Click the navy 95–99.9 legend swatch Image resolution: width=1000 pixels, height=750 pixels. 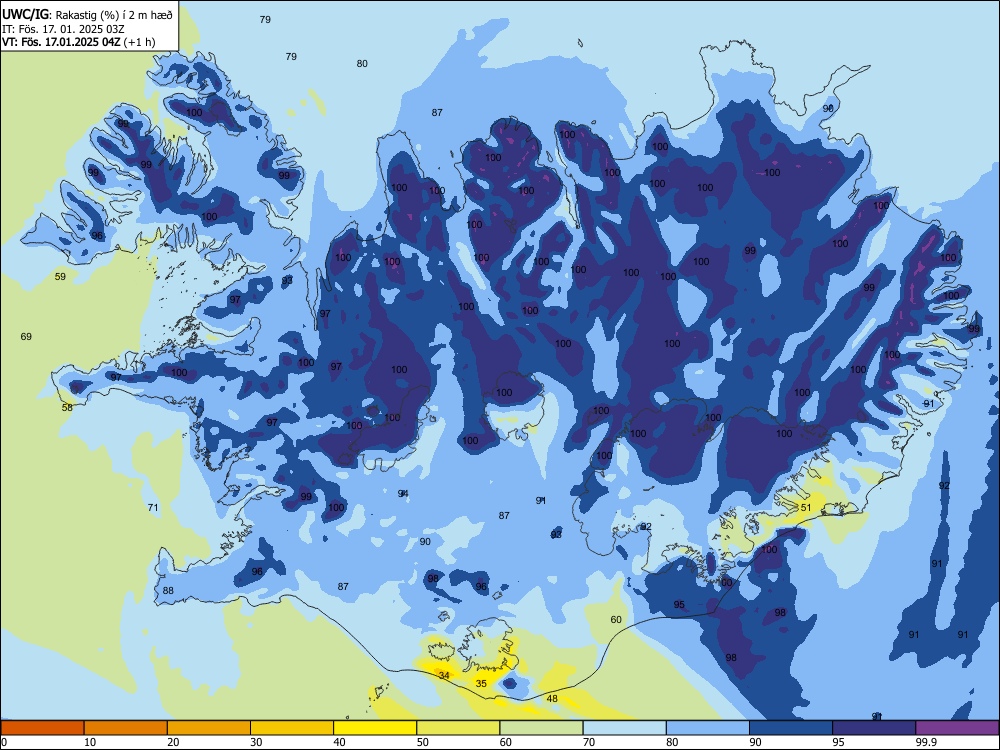click(874, 728)
